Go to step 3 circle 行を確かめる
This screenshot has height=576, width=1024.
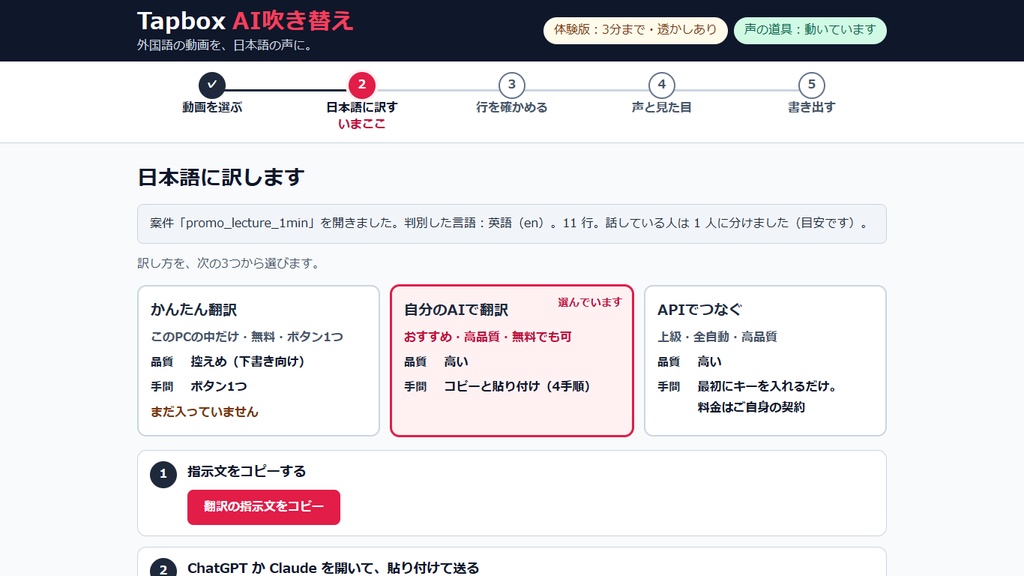tap(511, 85)
